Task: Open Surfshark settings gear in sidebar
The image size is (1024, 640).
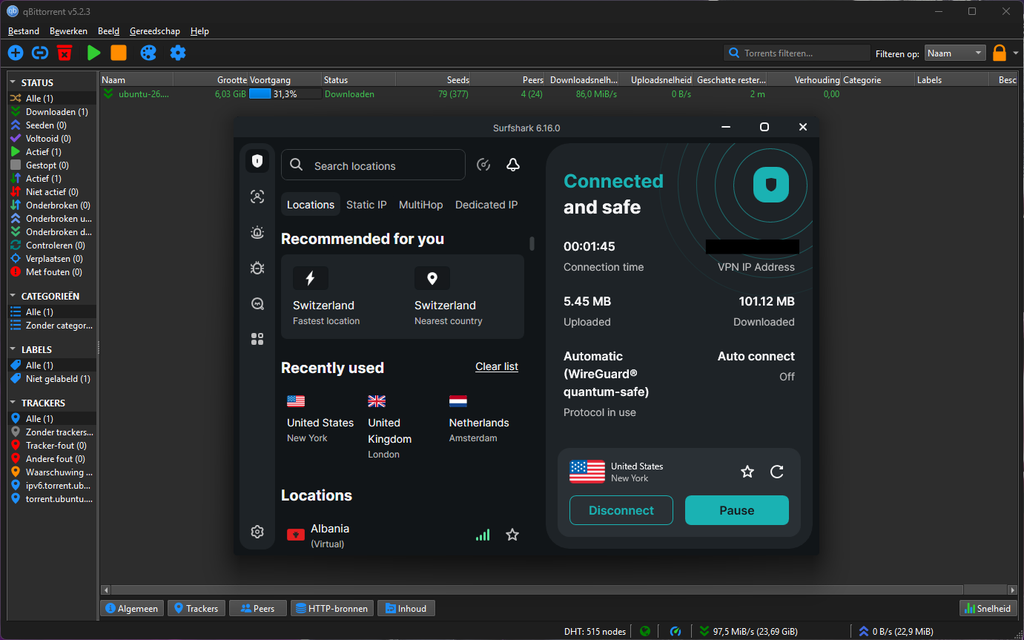Action: 257,532
